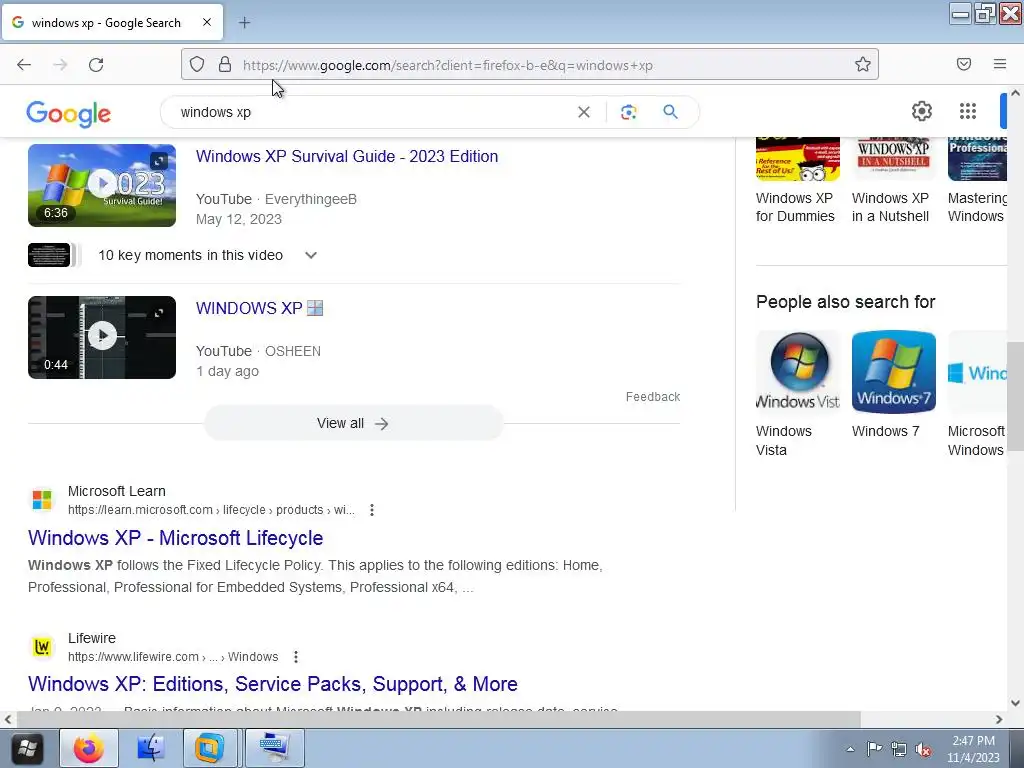Screen dimensions: 1024x768
Task: Click into the Google search field
Action: (x=372, y=112)
